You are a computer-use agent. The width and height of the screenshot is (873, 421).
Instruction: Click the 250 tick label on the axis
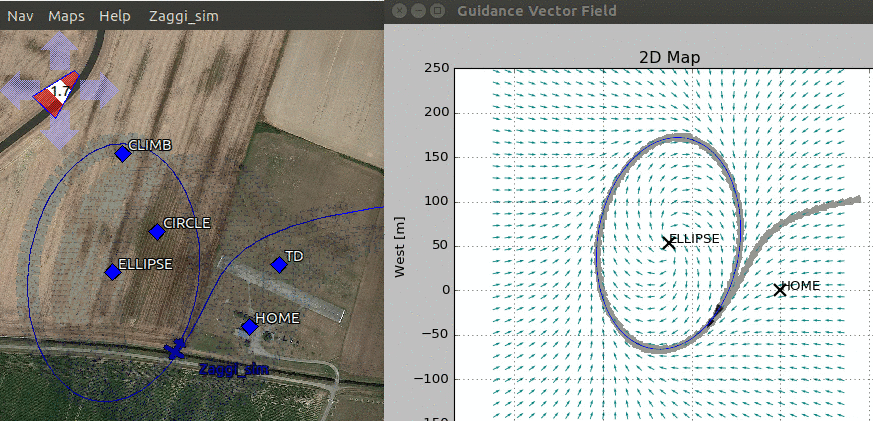pos(436,68)
